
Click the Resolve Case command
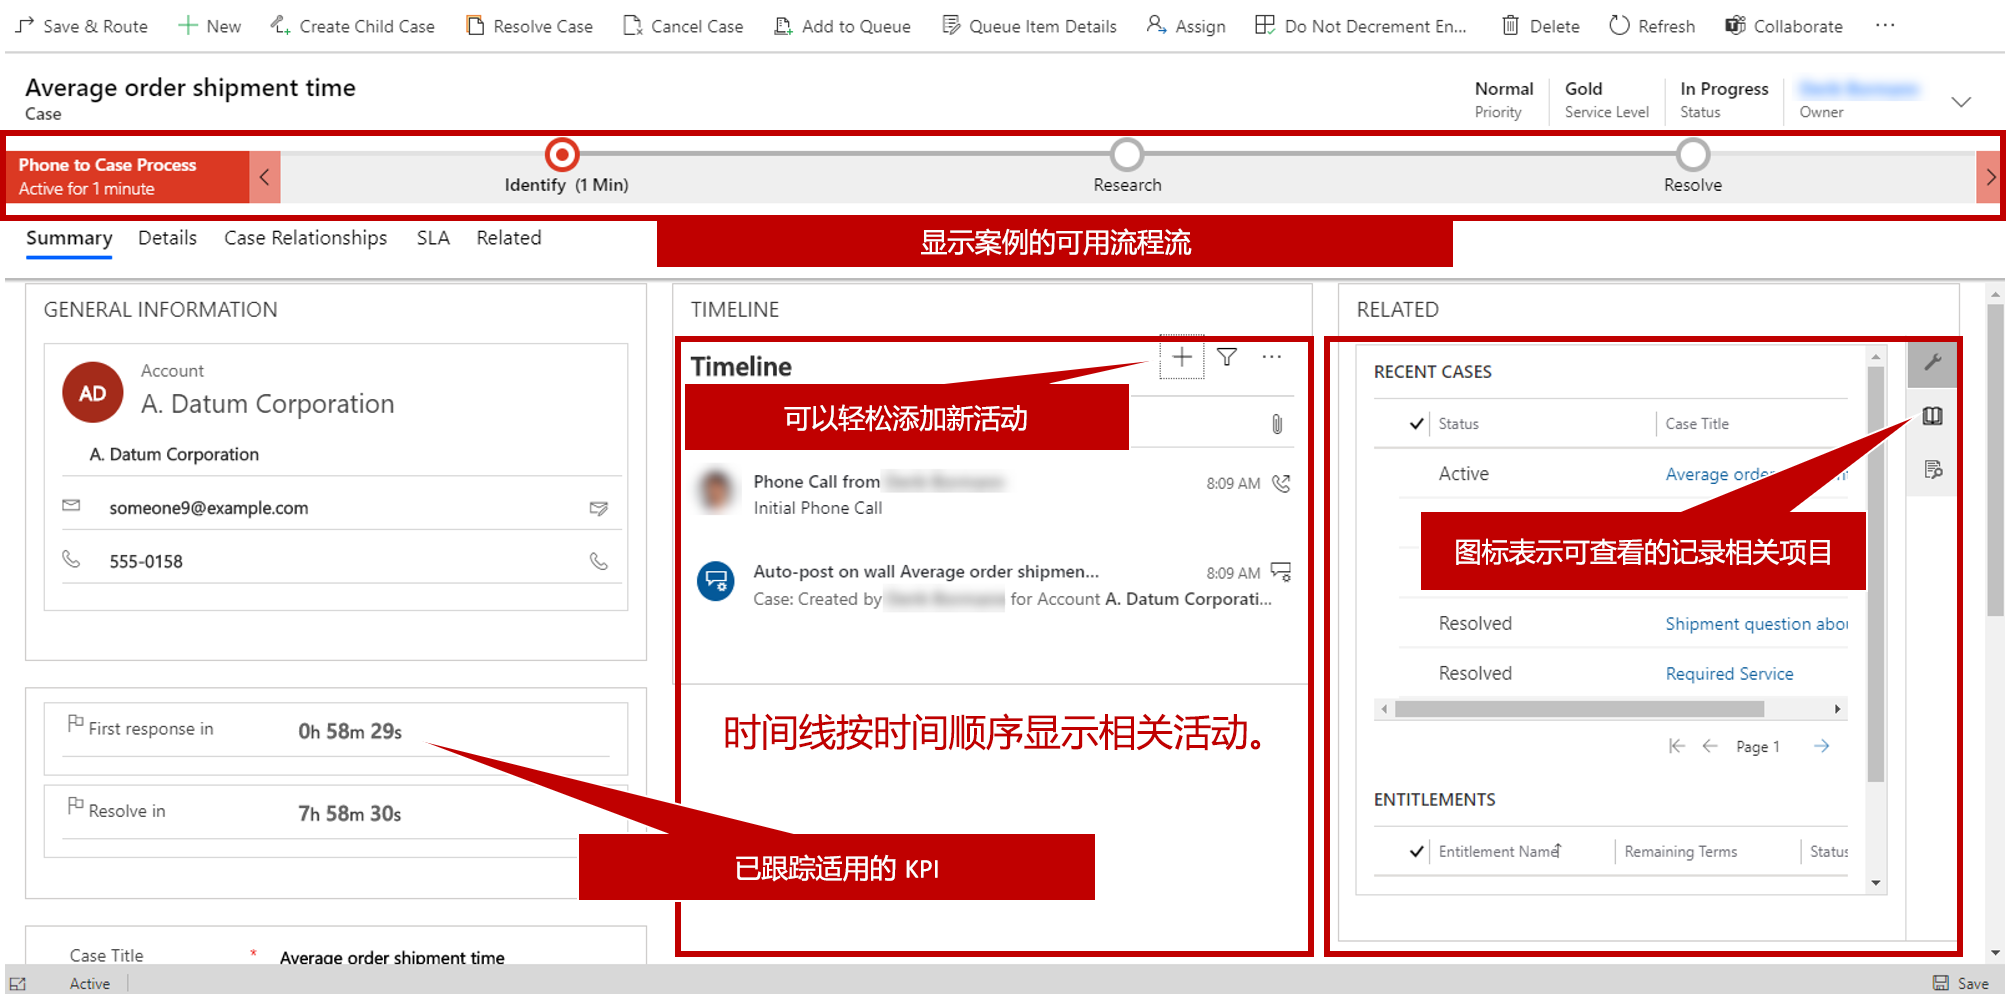point(529,26)
